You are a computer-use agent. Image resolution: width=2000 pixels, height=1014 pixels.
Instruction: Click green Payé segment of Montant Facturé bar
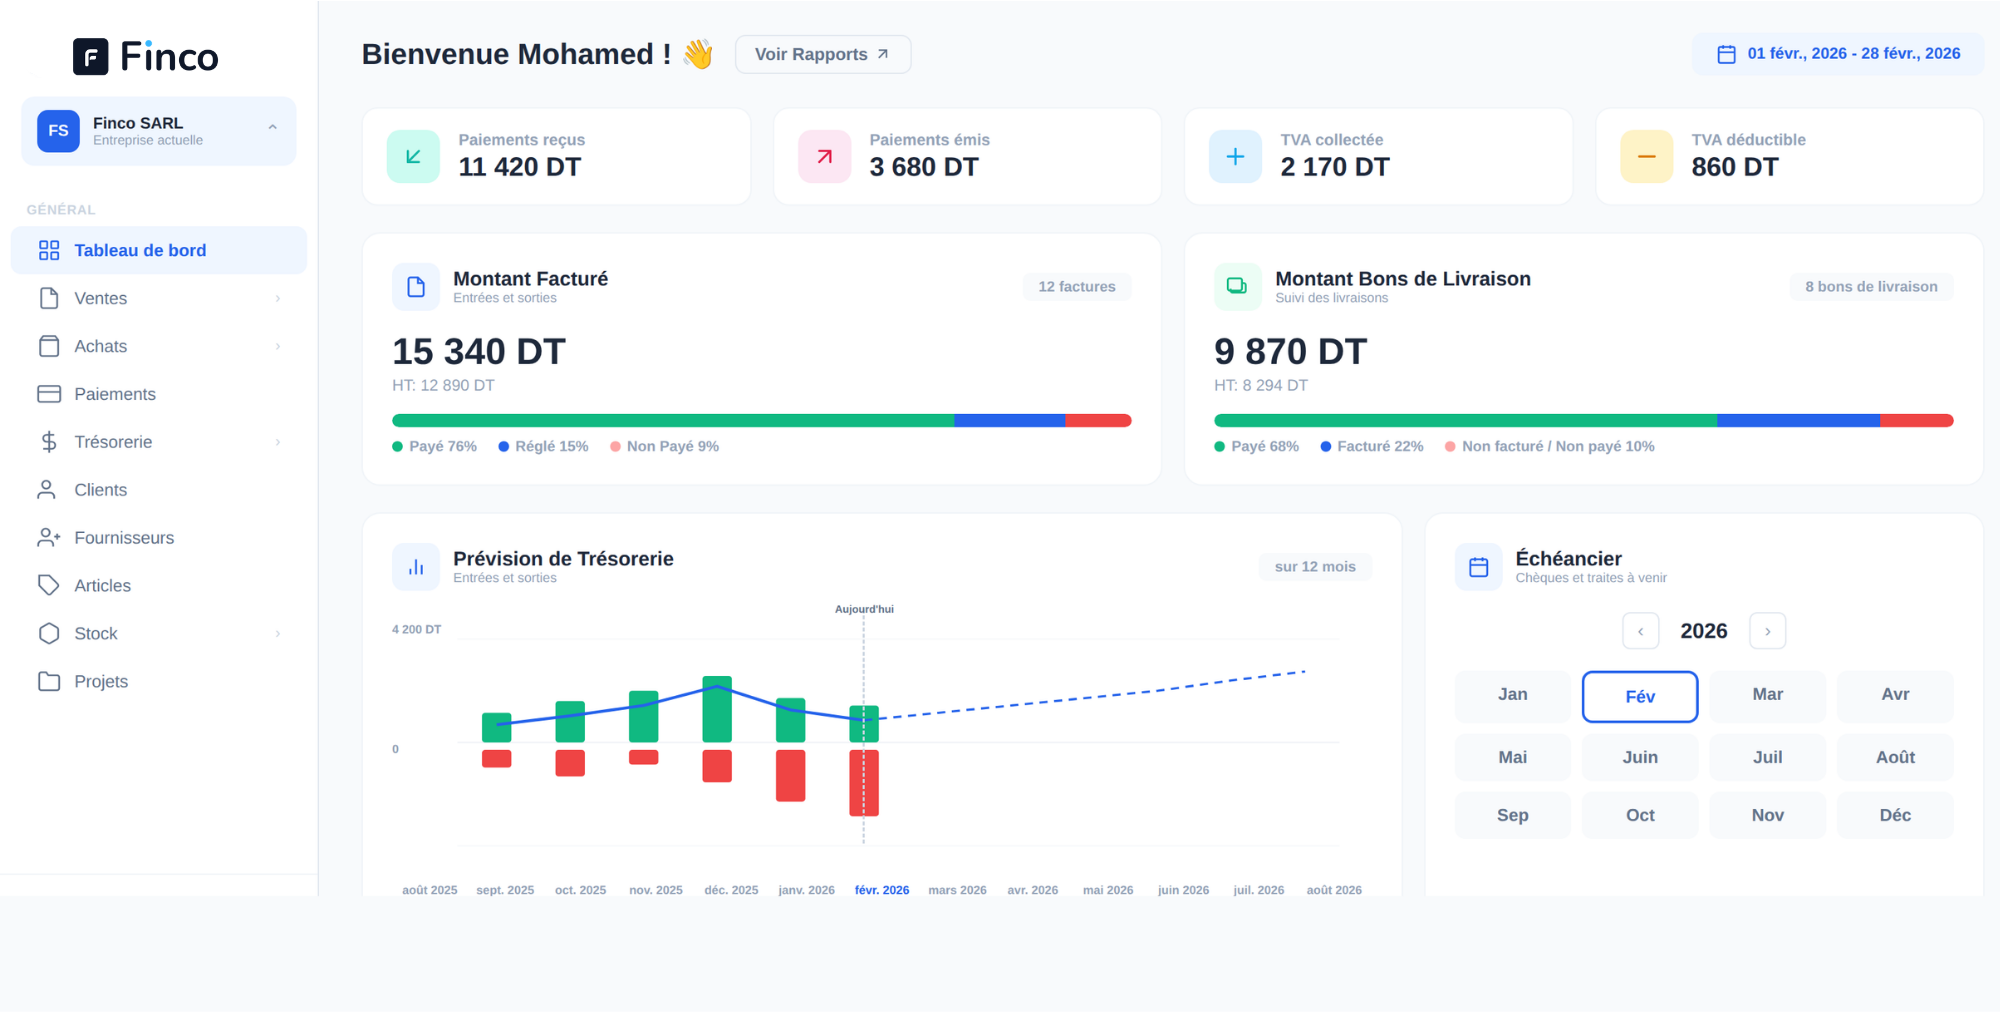pos(673,421)
